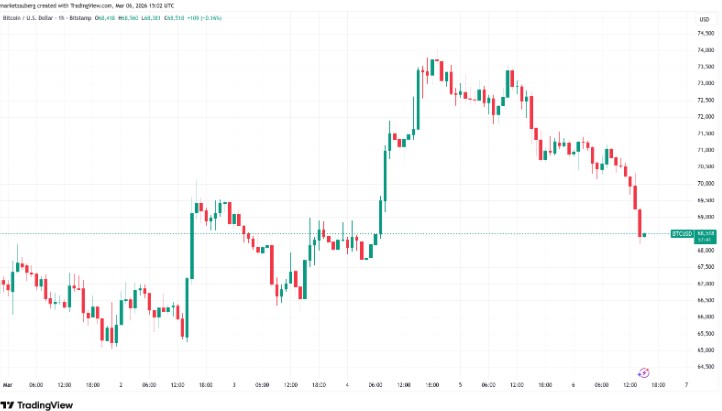Select the date 5 marker on time axis
The image size is (722, 411).
click(x=460, y=385)
